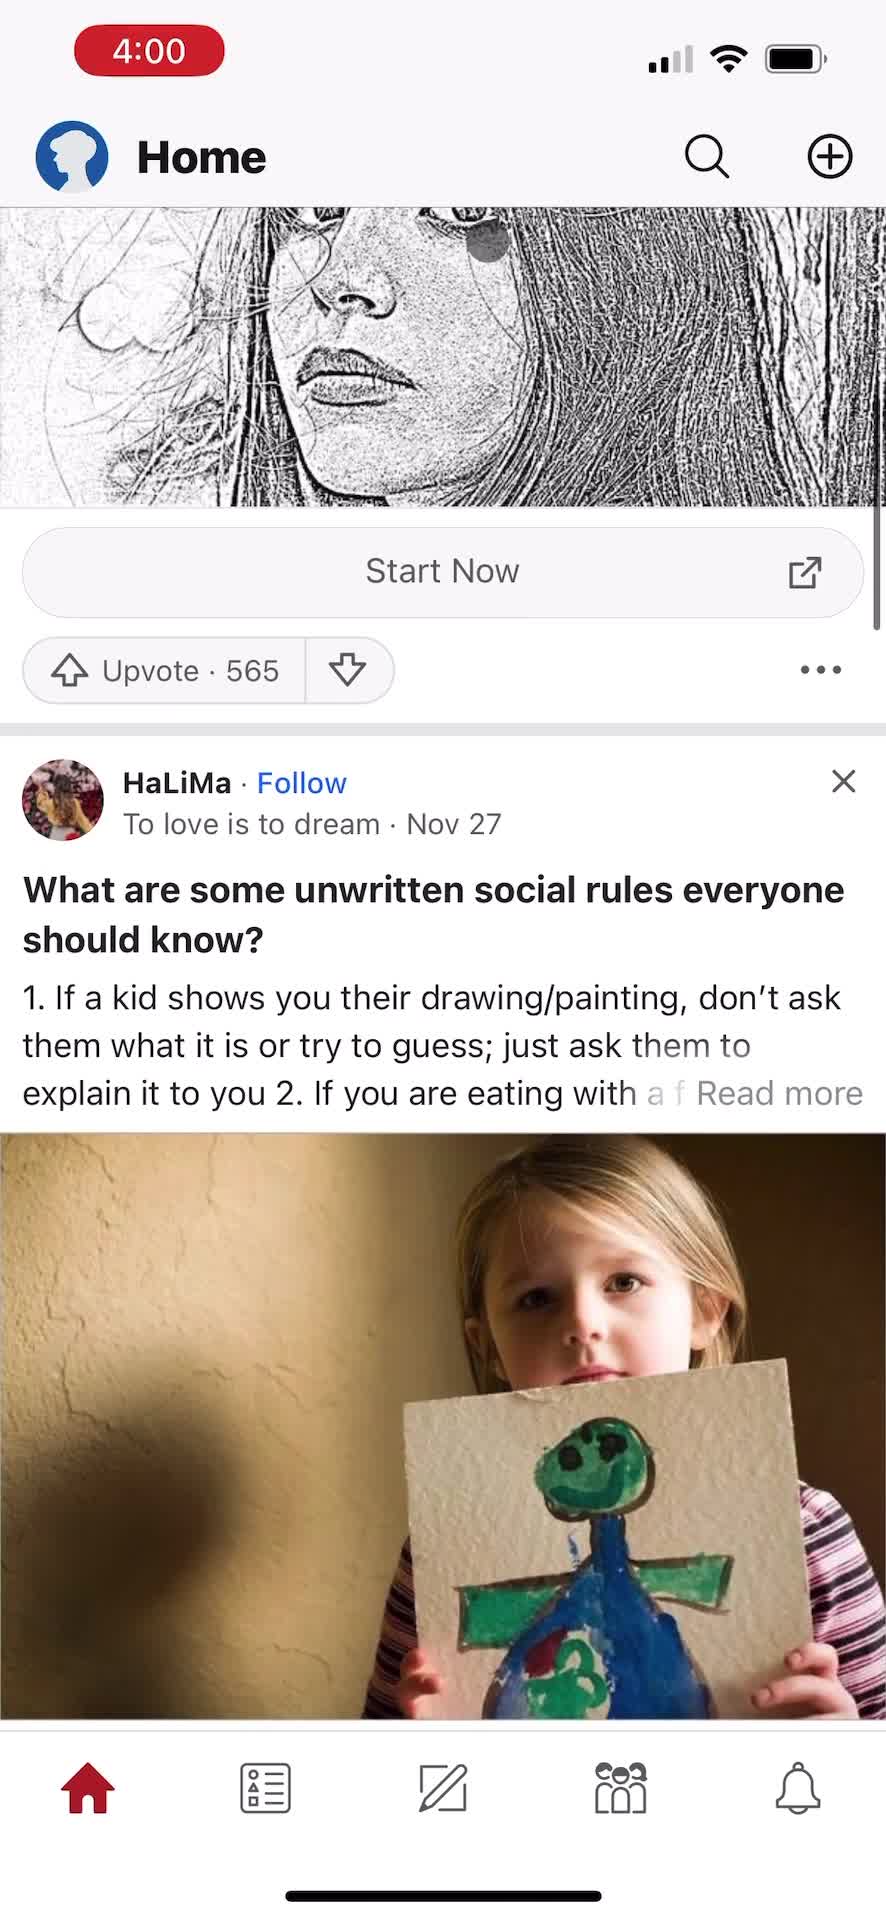The height and width of the screenshot is (1920, 886).
Task: Downvote the sketch portrait post
Action: pyautogui.click(x=348, y=670)
